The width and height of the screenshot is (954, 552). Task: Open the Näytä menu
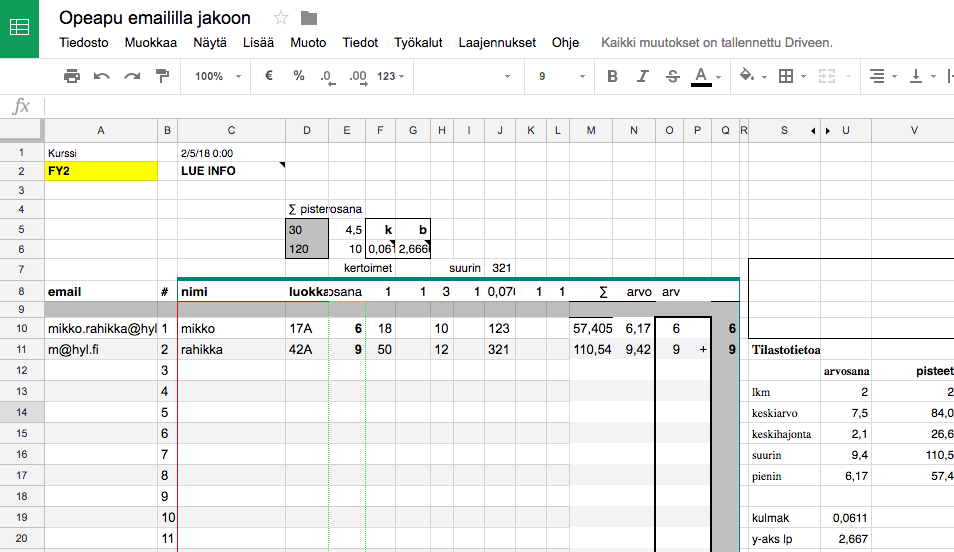(210, 43)
